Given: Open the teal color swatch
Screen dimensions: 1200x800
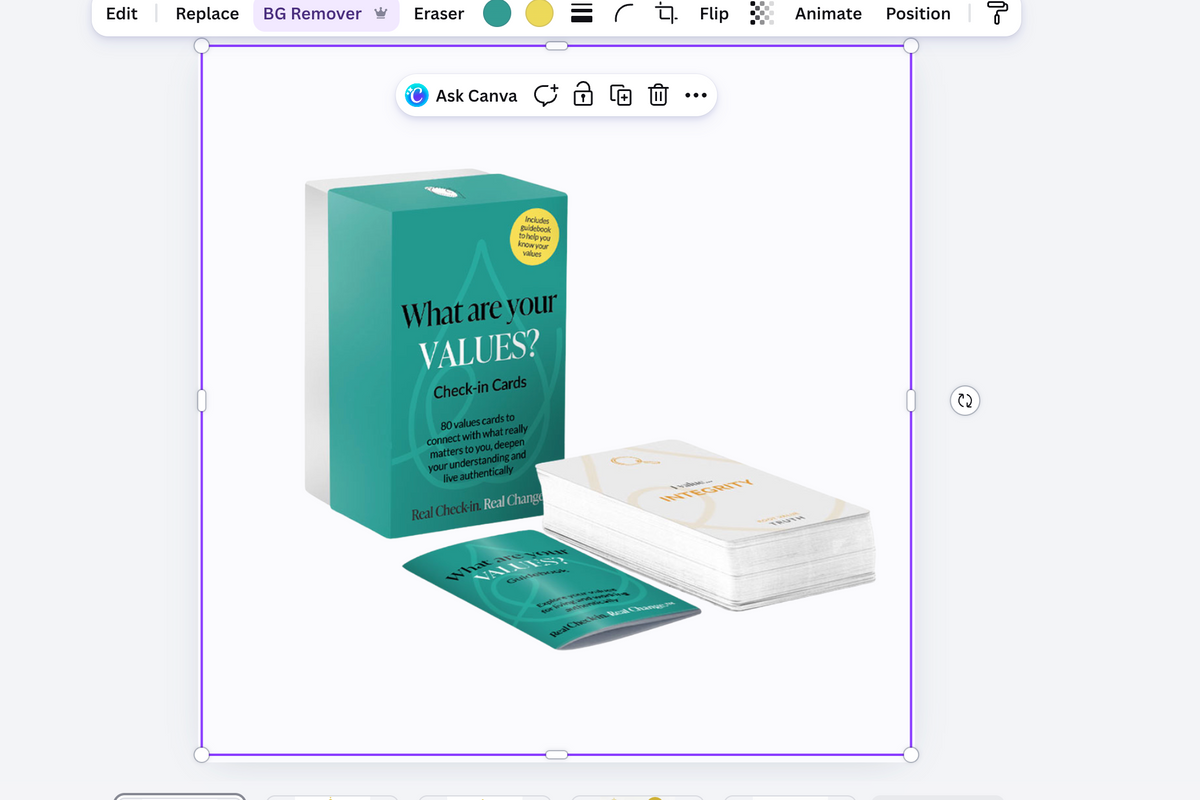Looking at the screenshot, I should click(497, 14).
